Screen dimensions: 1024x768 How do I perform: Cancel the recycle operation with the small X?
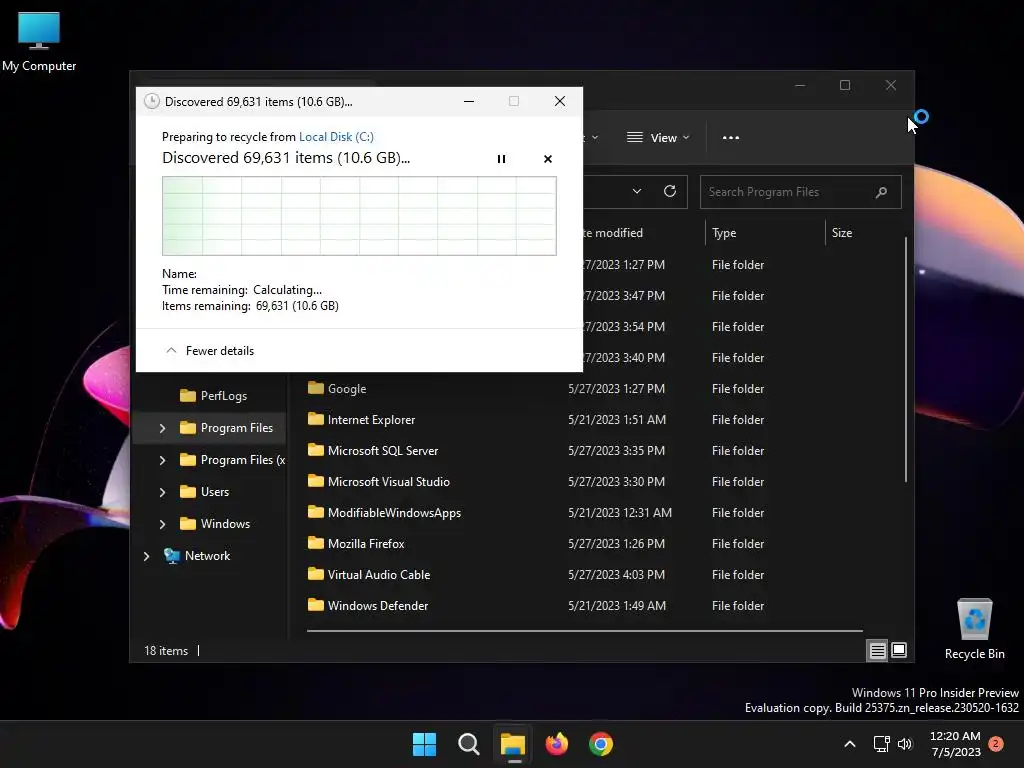[x=547, y=159]
